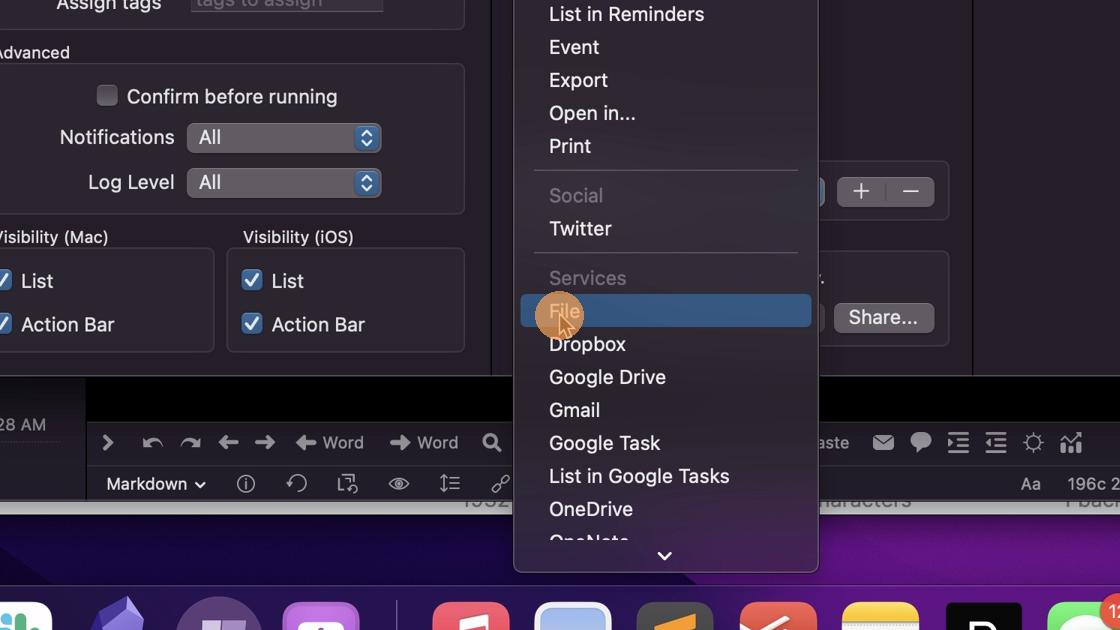Click the left arrow Word button
The image size is (1120, 630).
click(x=330, y=443)
